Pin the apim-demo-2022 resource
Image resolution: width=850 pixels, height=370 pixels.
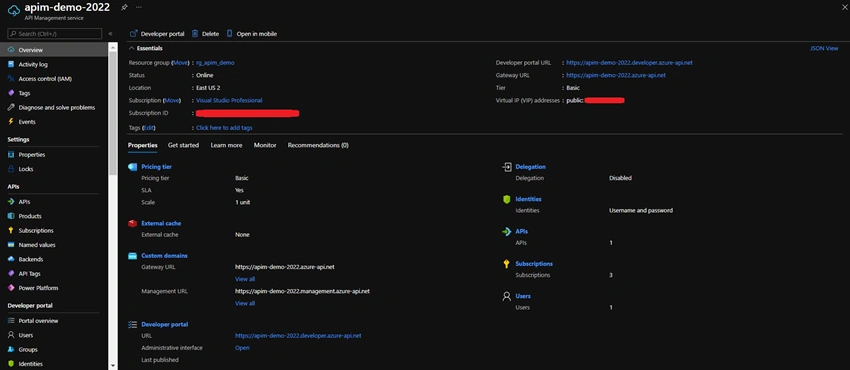coord(124,7)
